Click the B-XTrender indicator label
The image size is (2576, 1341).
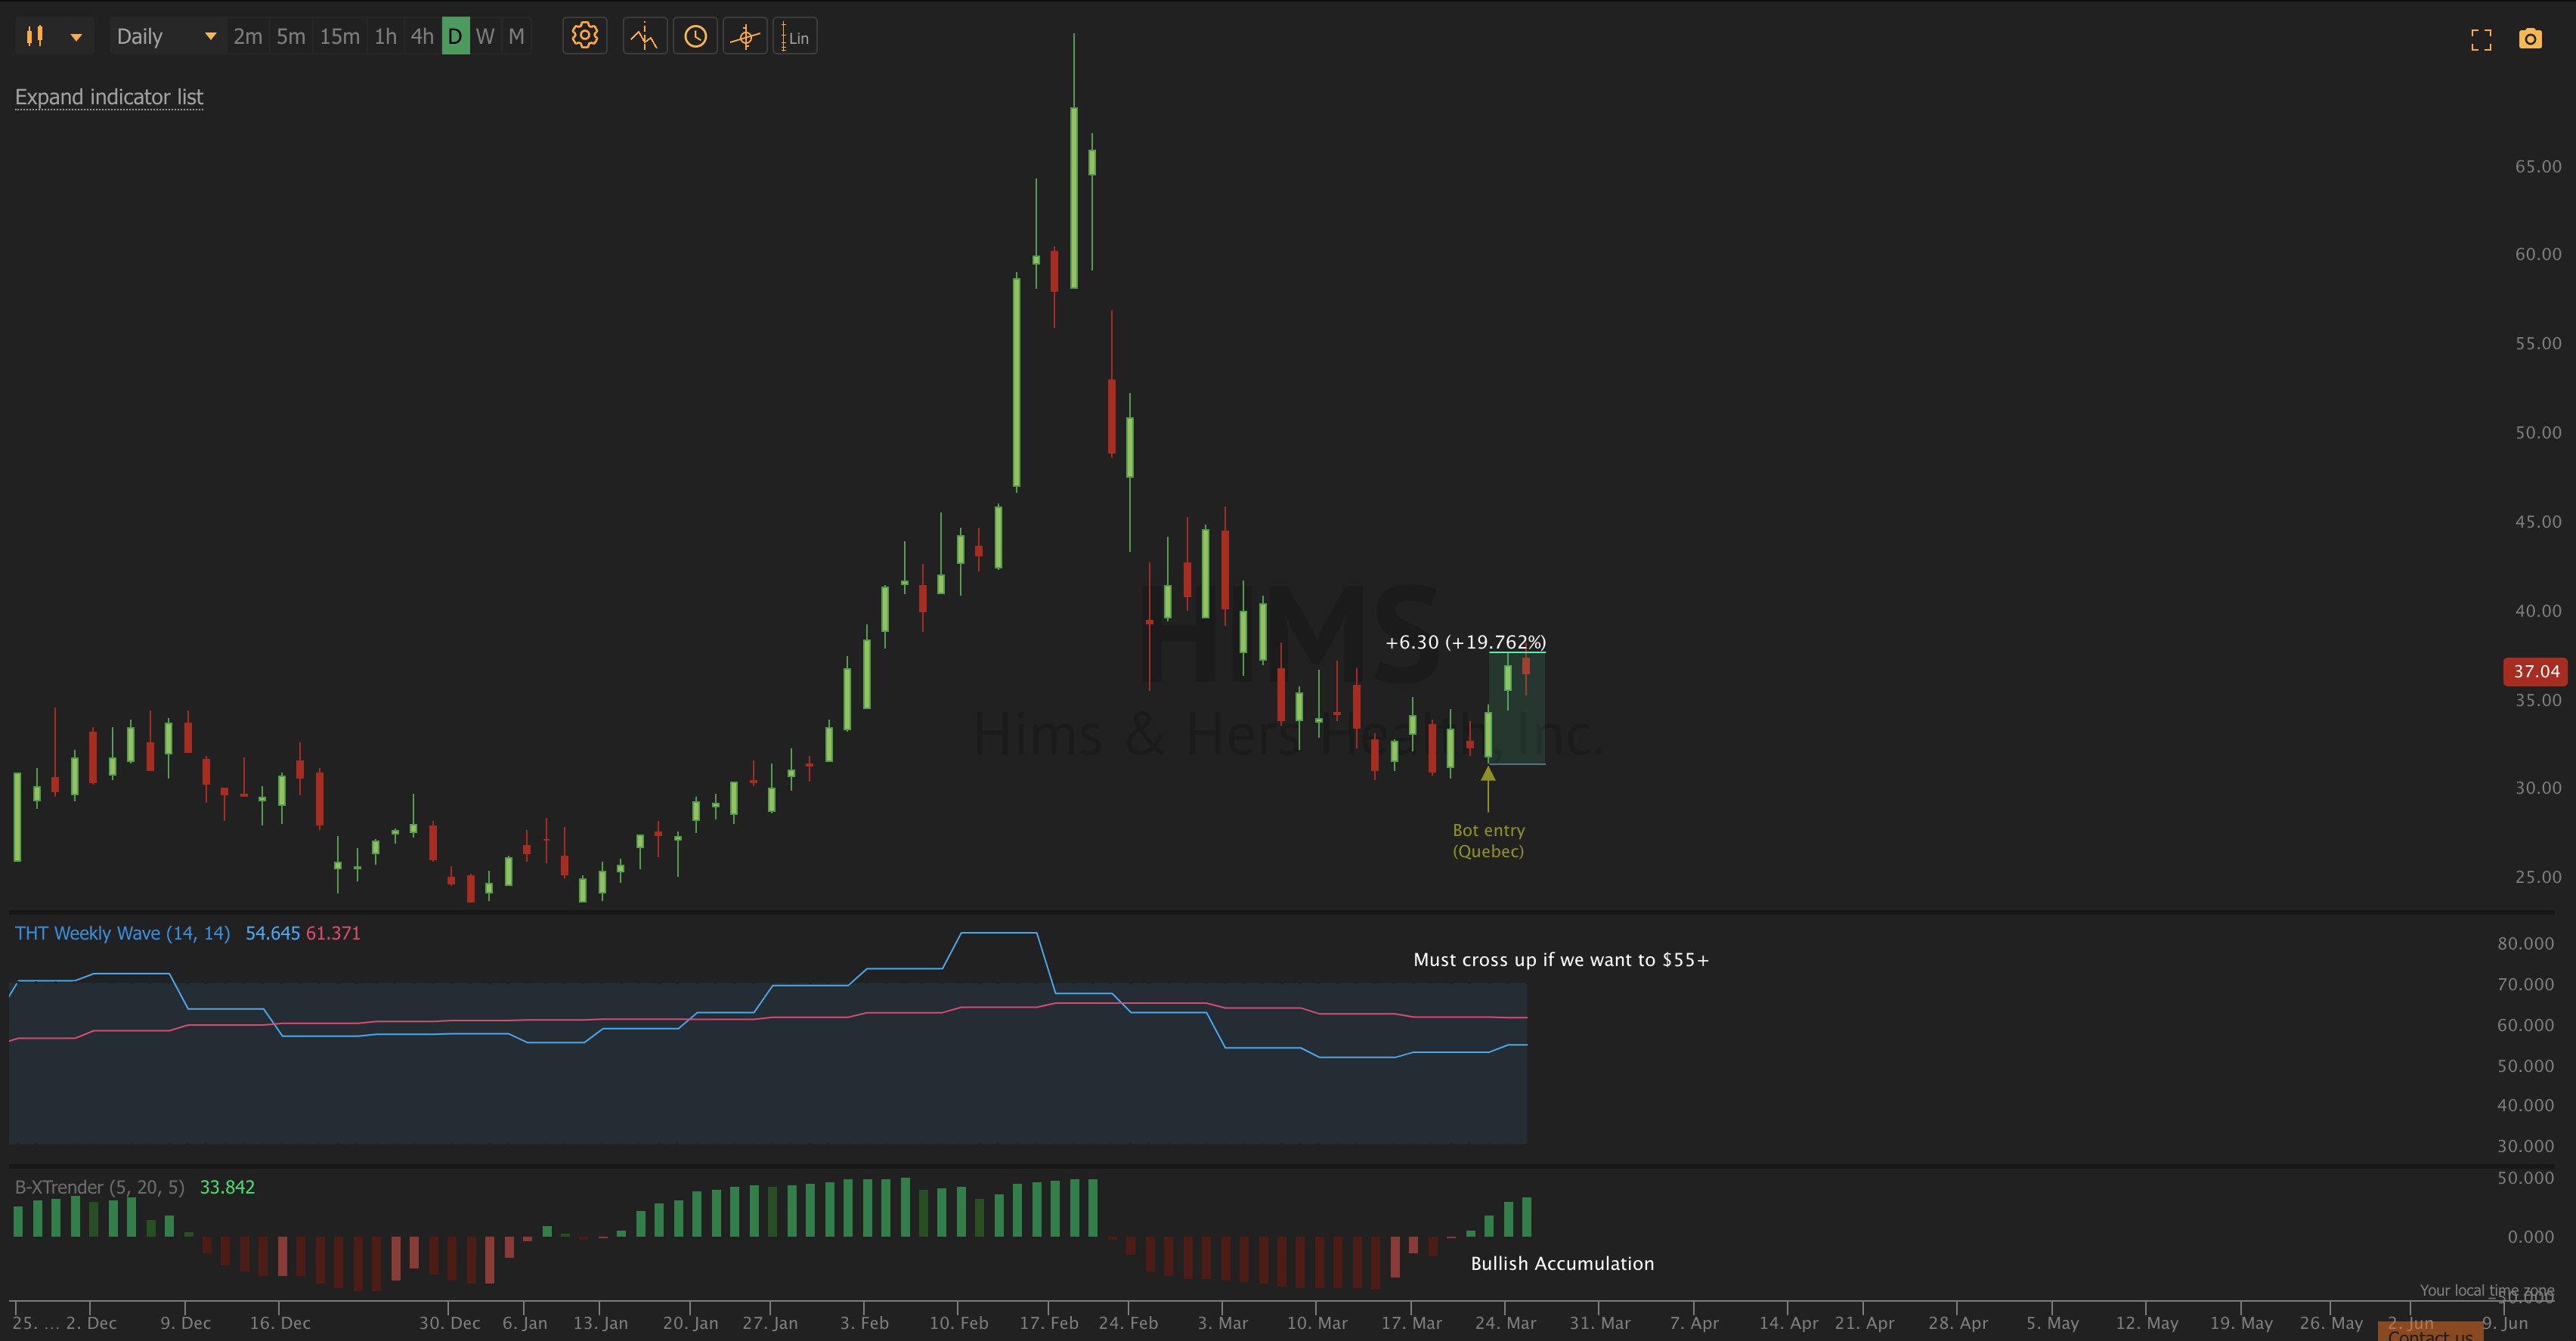99,1187
